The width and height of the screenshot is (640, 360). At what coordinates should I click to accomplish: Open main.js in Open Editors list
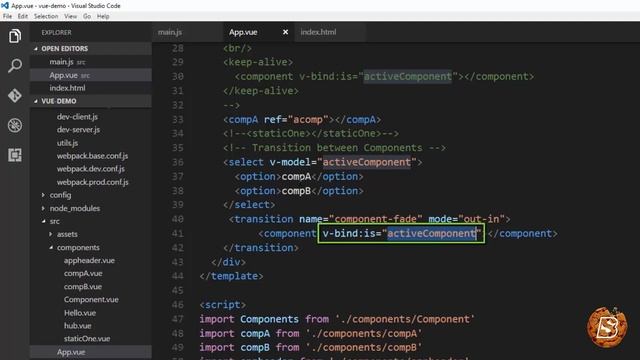tap(91, 62)
